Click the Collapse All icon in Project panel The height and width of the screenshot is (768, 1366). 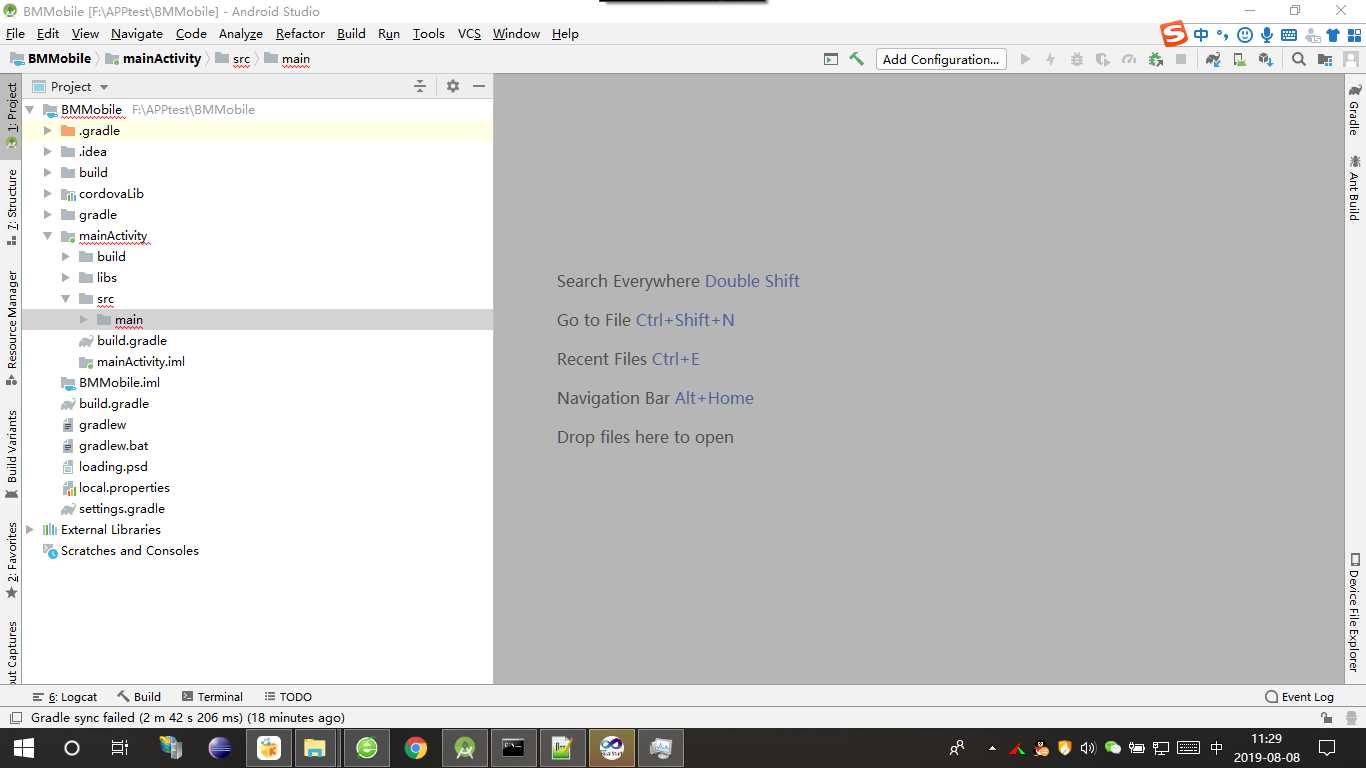pos(420,86)
